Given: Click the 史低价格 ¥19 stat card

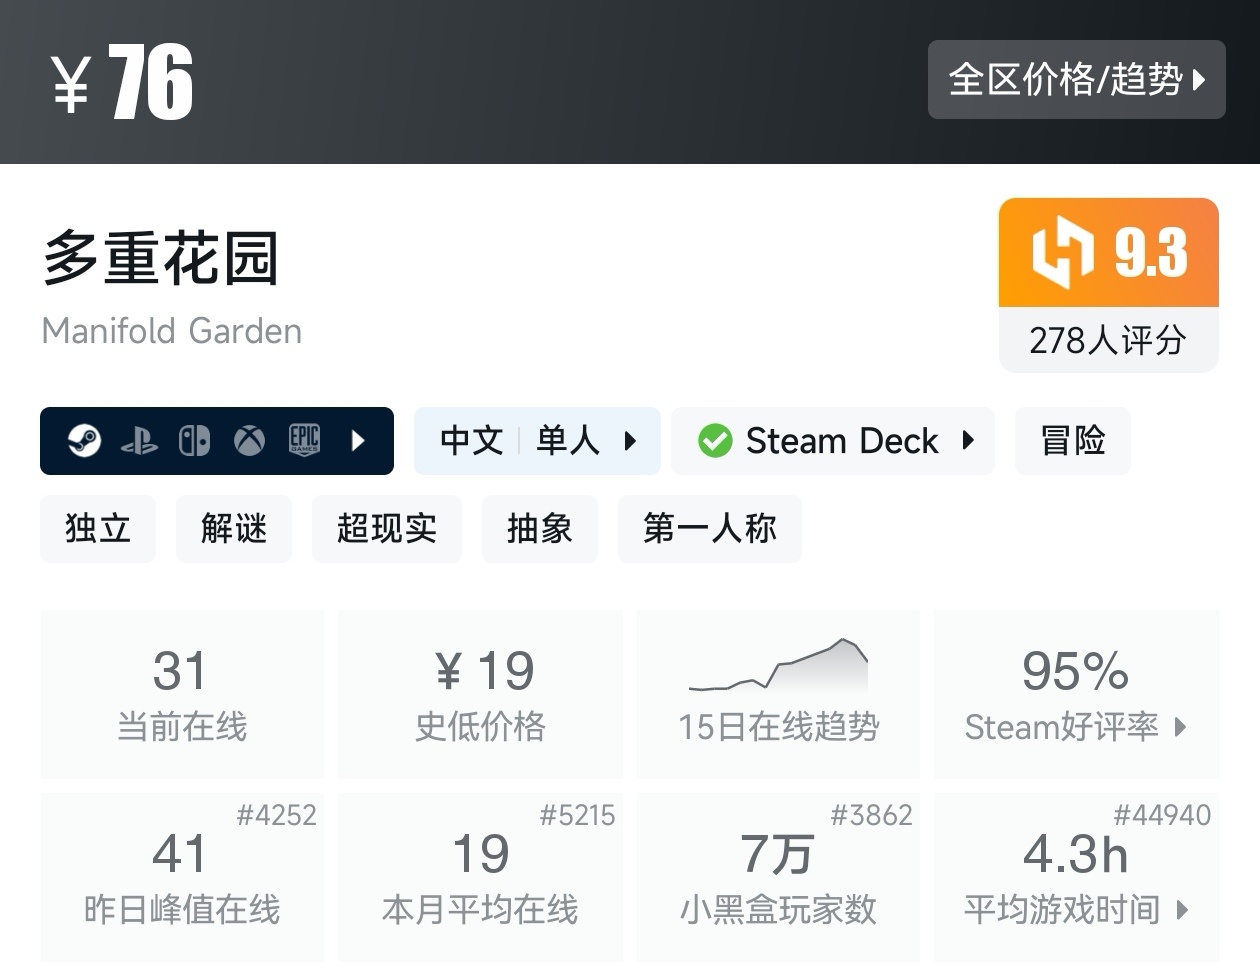Looking at the screenshot, I should (x=480, y=694).
